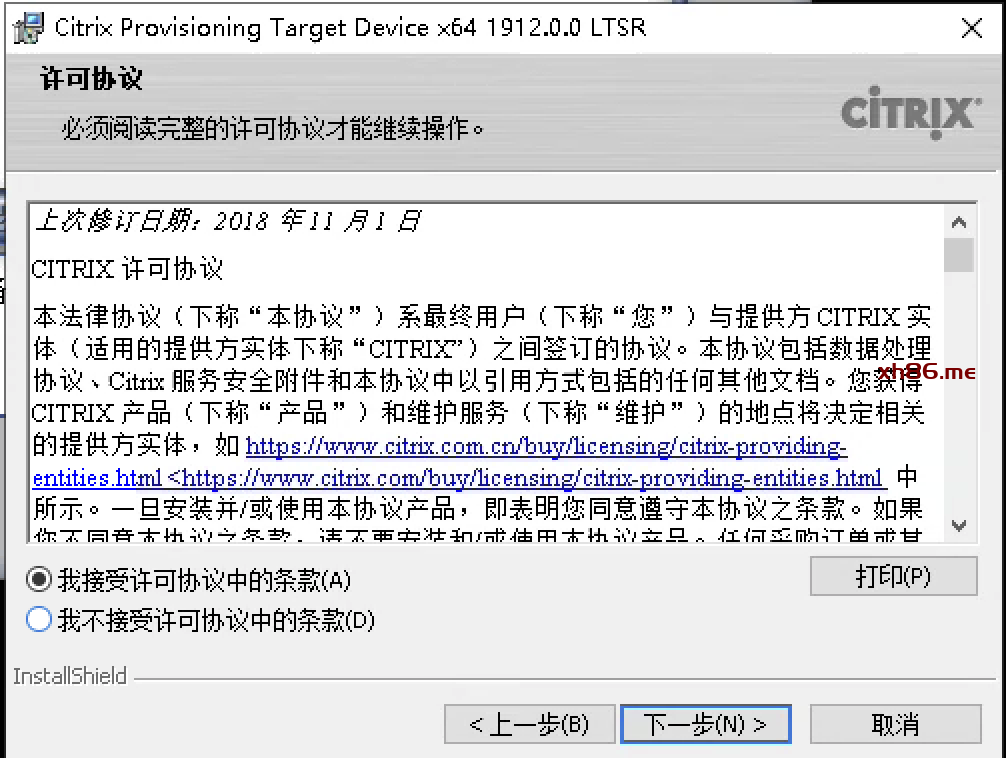Image resolution: width=1006 pixels, height=758 pixels.
Task: Cancel installation with 取消 button
Action: (895, 724)
